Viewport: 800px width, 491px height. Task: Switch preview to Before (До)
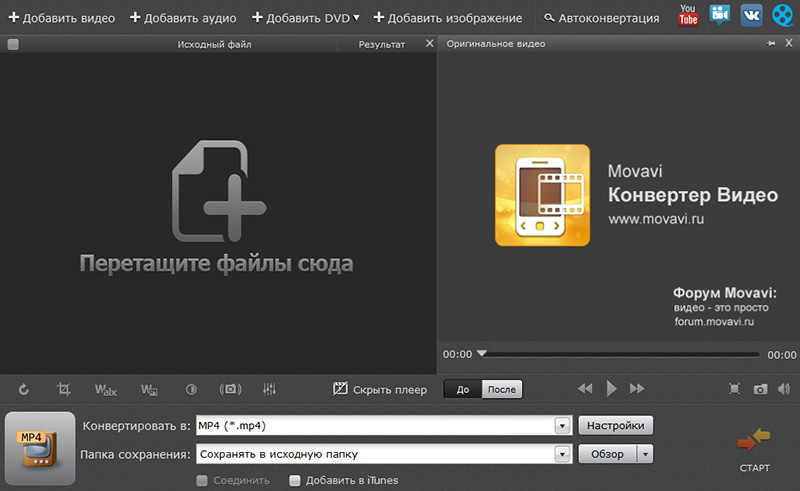coord(463,389)
